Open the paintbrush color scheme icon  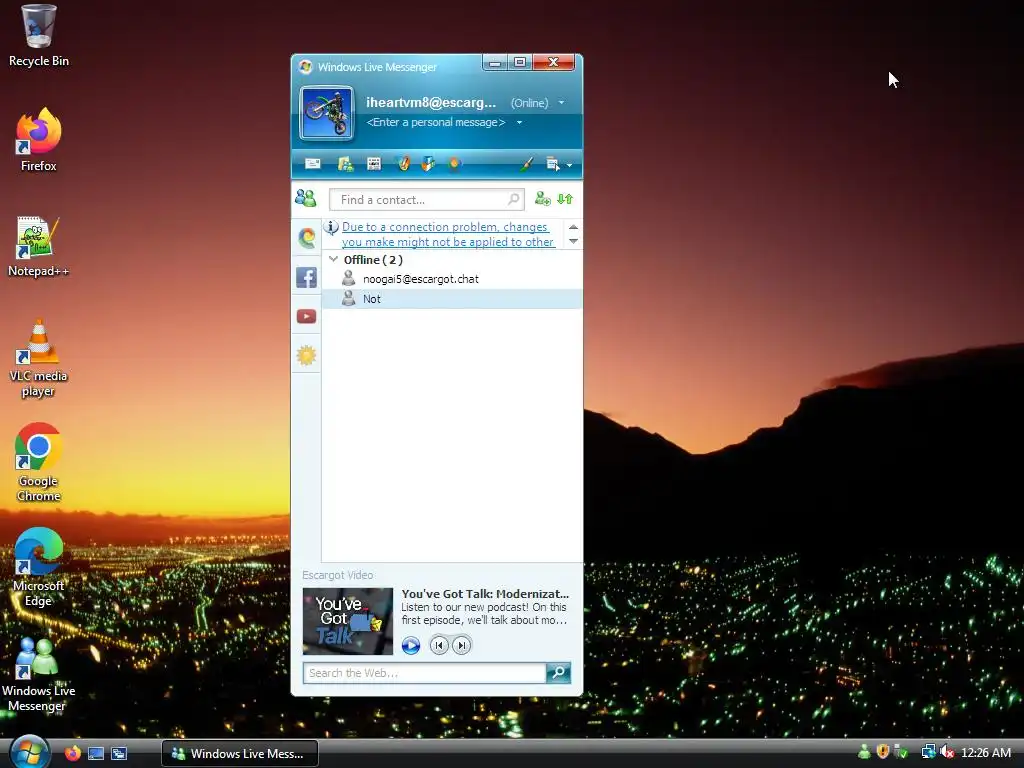pyautogui.click(x=526, y=164)
